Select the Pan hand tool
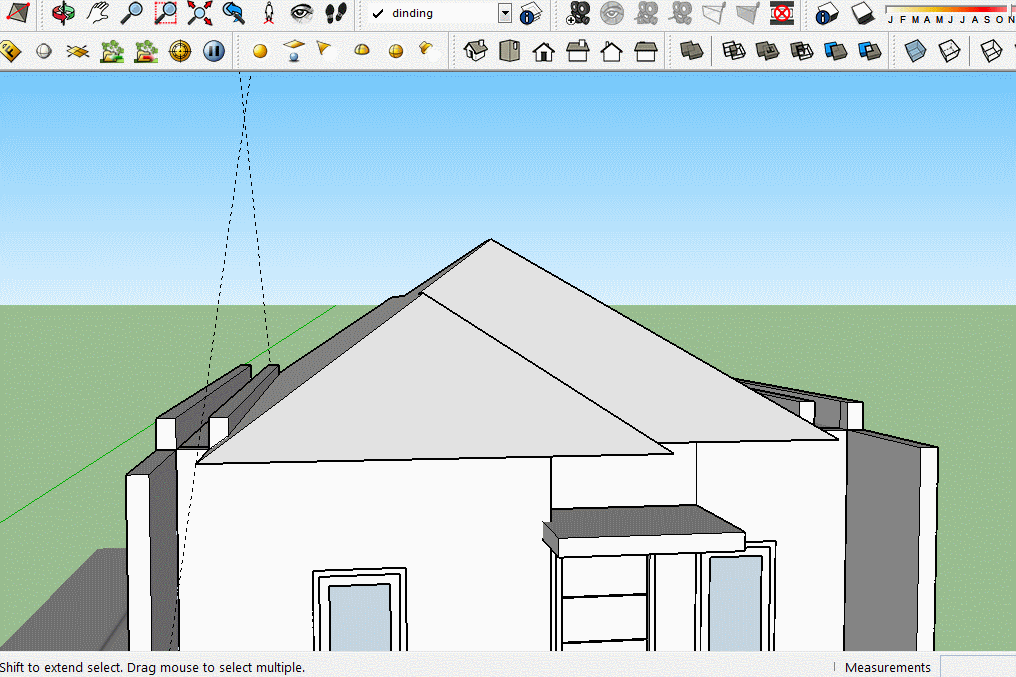The image size is (1016, 677). point(98,13)
